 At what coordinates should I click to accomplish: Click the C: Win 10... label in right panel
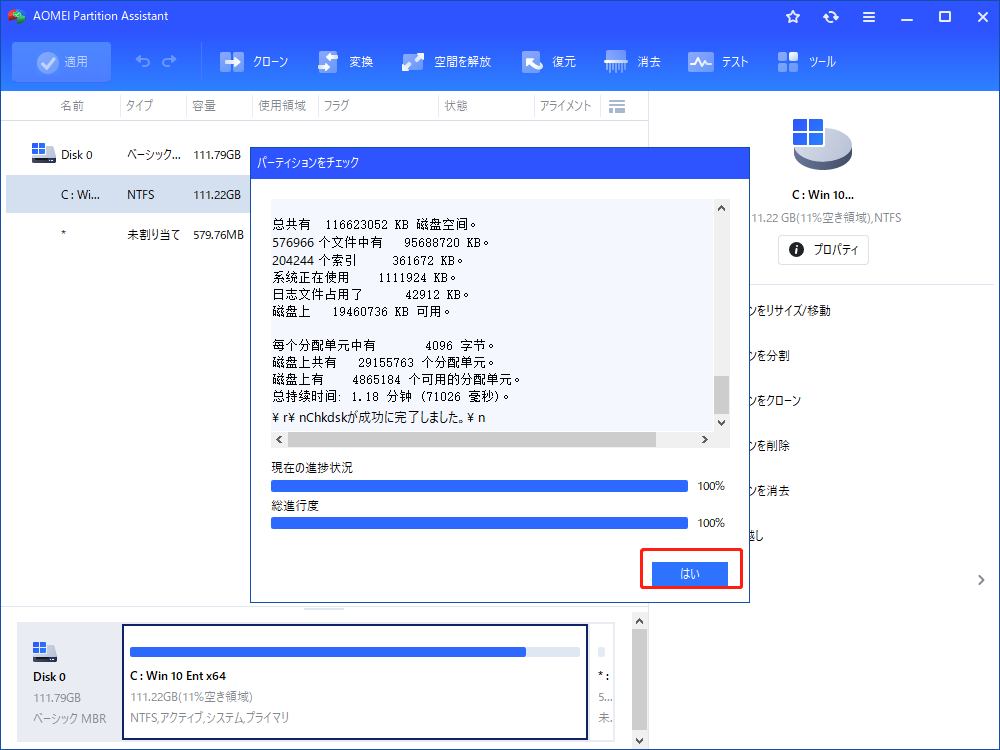pos(823,195)
